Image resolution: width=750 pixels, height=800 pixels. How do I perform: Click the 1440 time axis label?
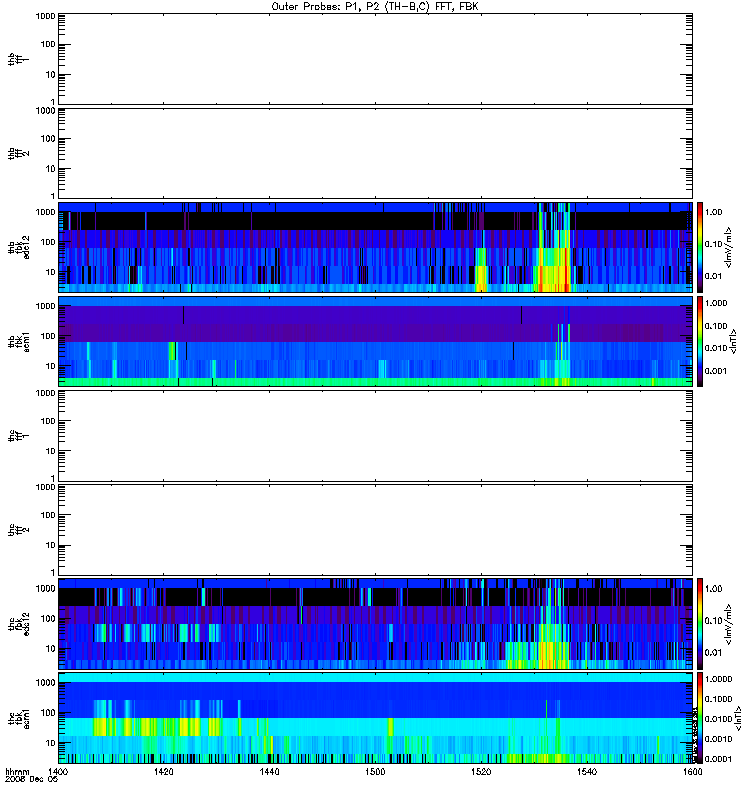tap(269, 771)
